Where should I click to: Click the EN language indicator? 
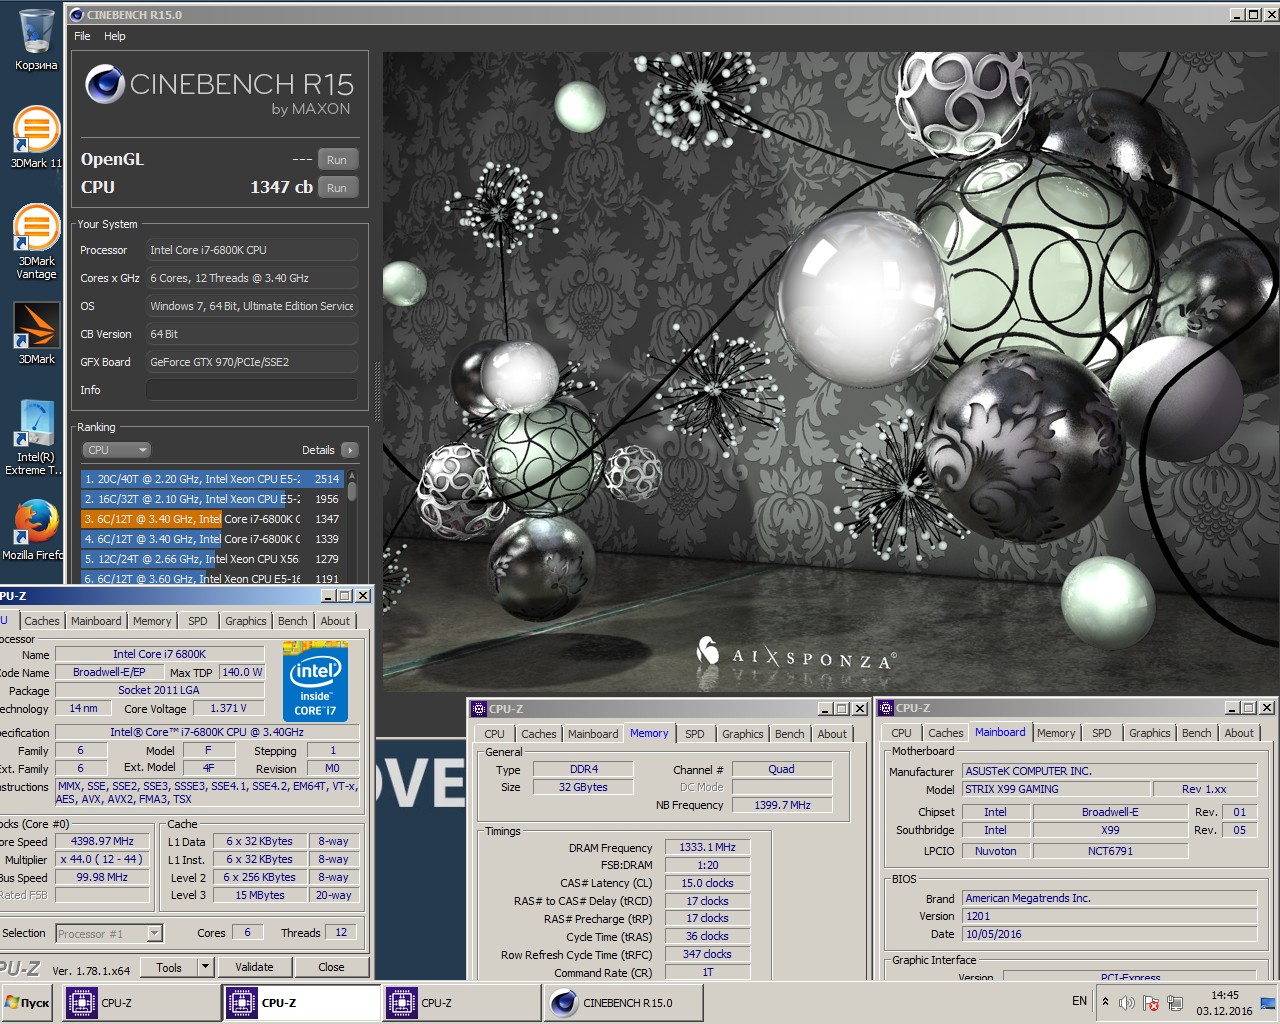[1079, 1001]
